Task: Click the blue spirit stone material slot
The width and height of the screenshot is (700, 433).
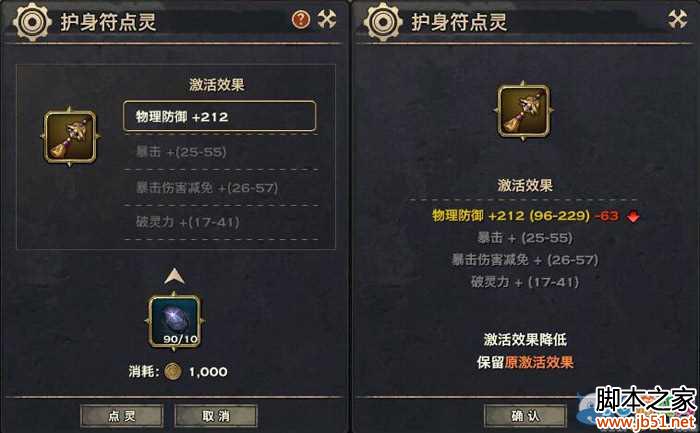Action: coord(175,321)
